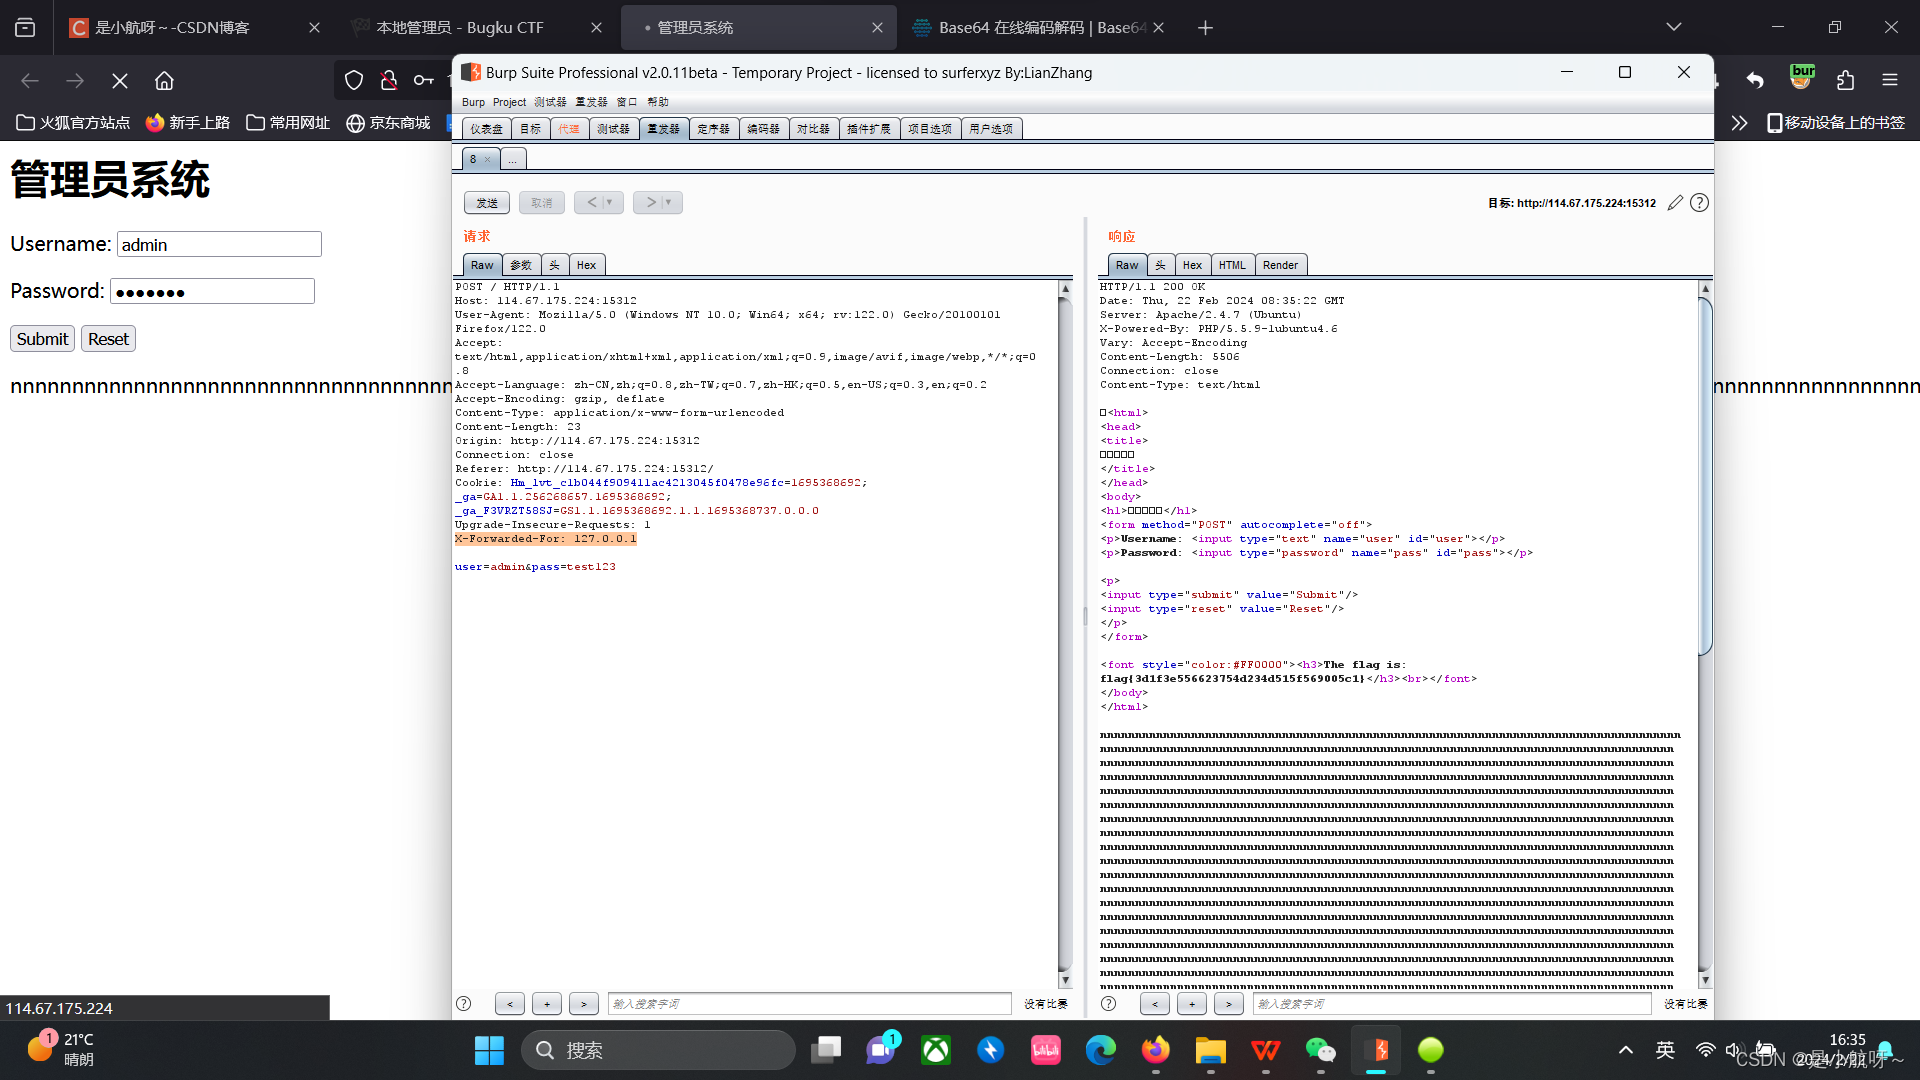Click response search help icon

click(1108, 1003)
